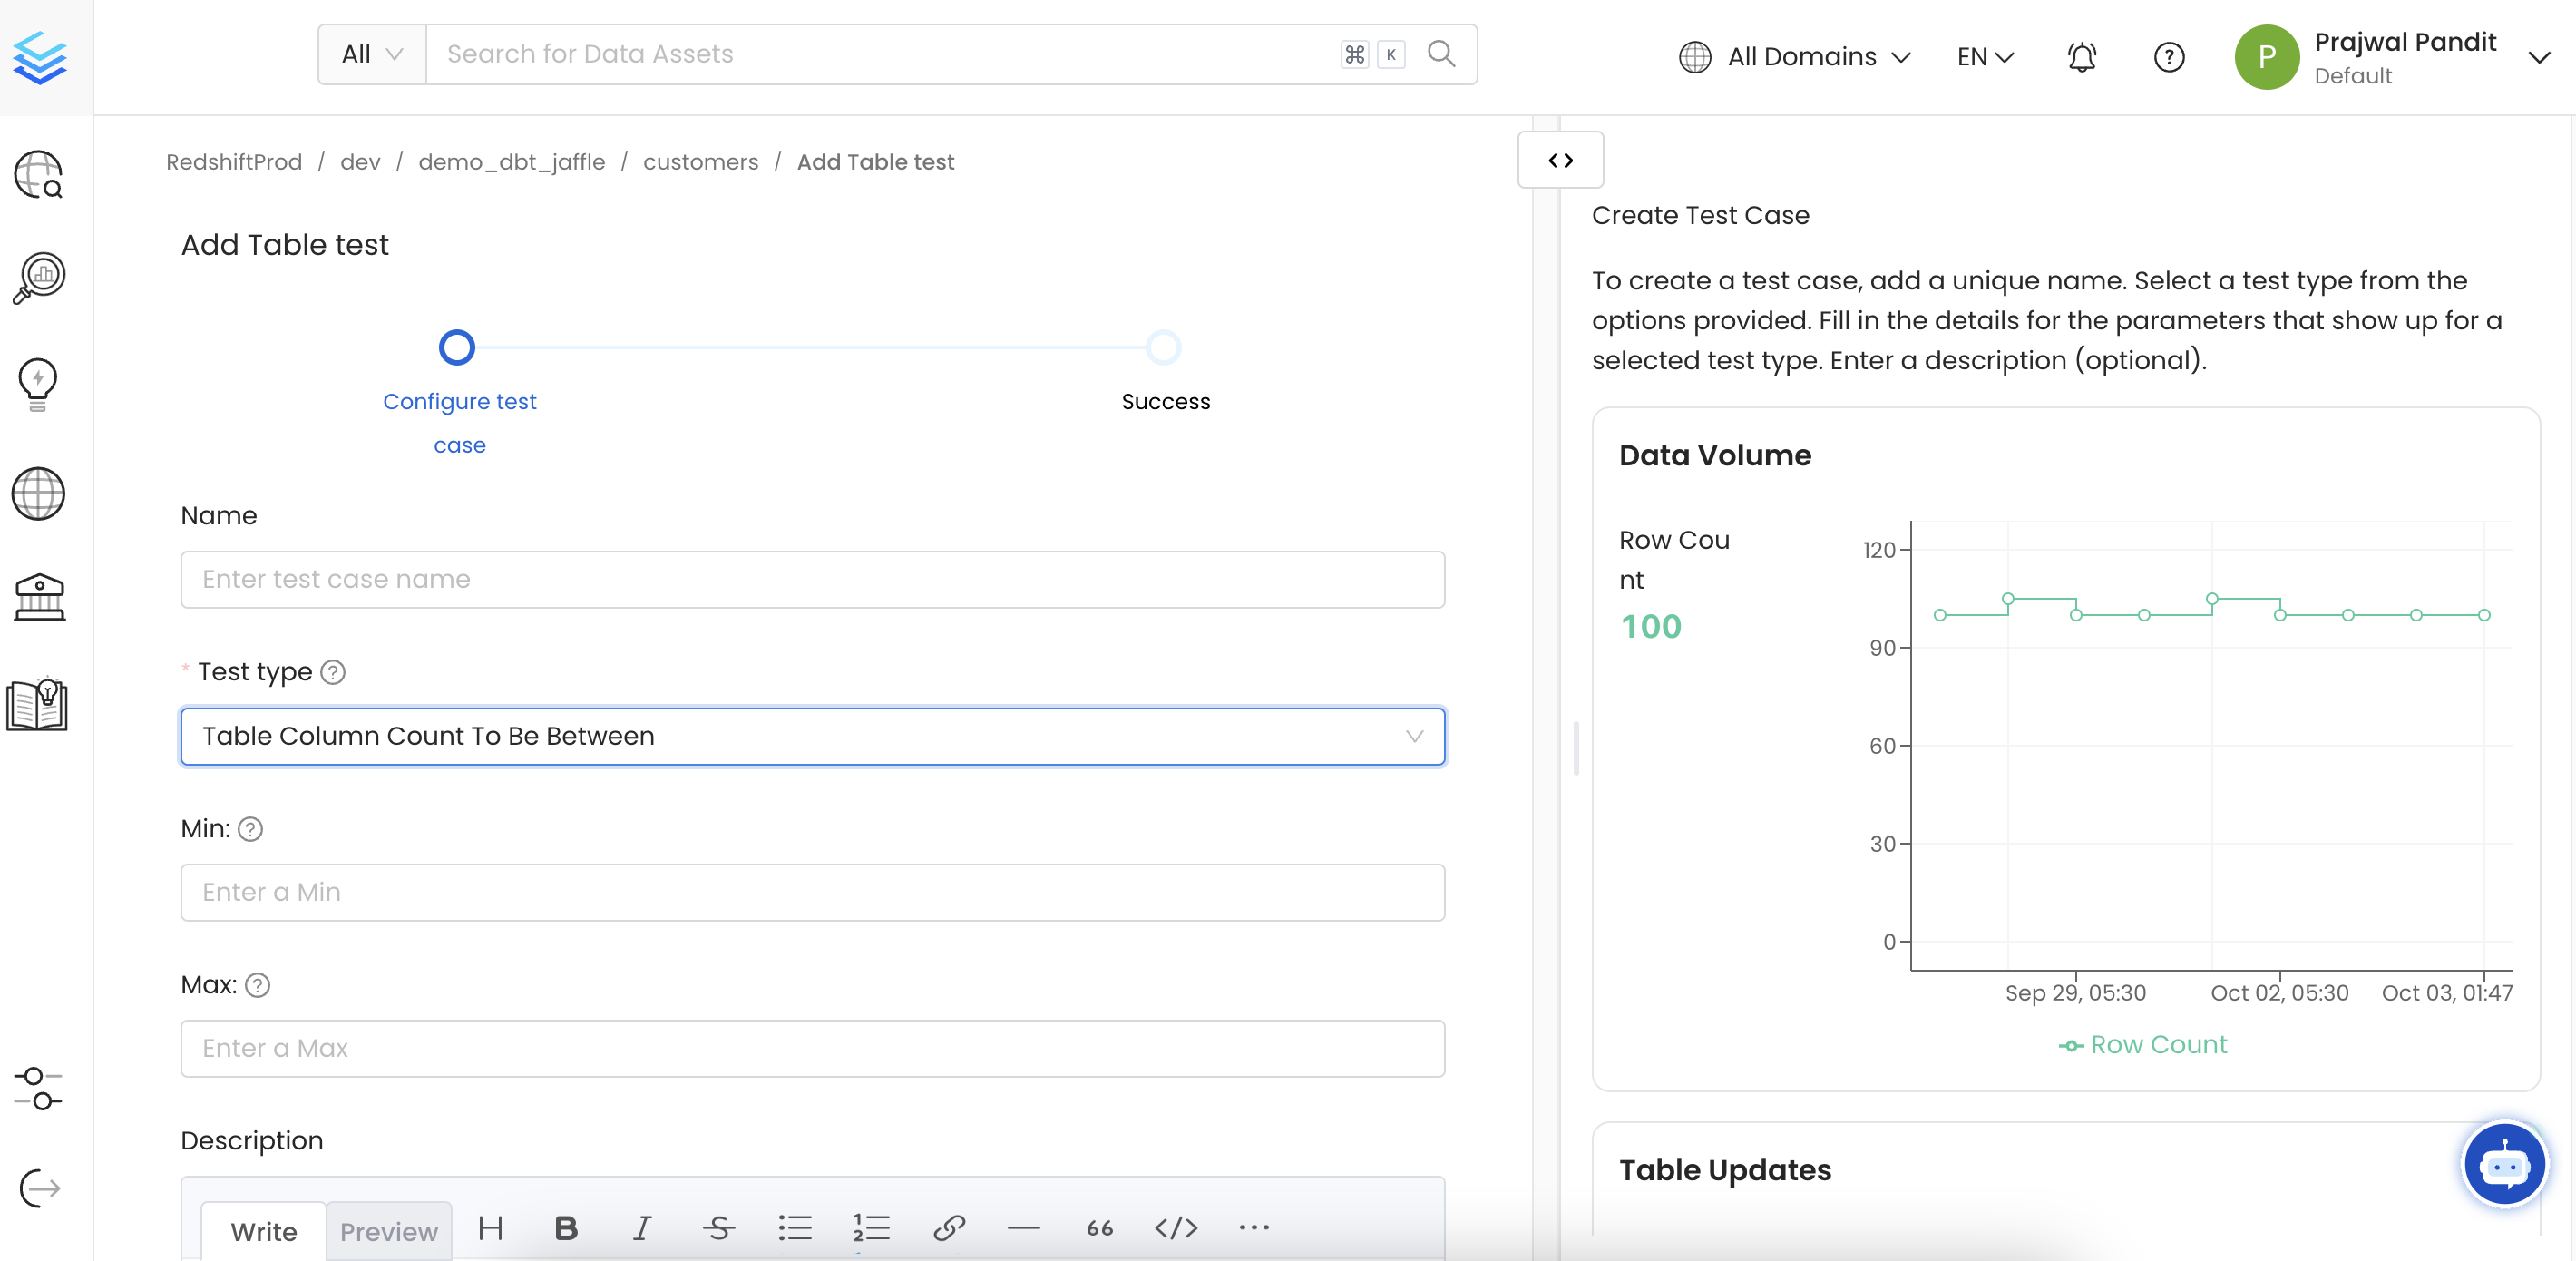Click the Configure test case step
The image size is (2576, 1261).
(458, 346)
